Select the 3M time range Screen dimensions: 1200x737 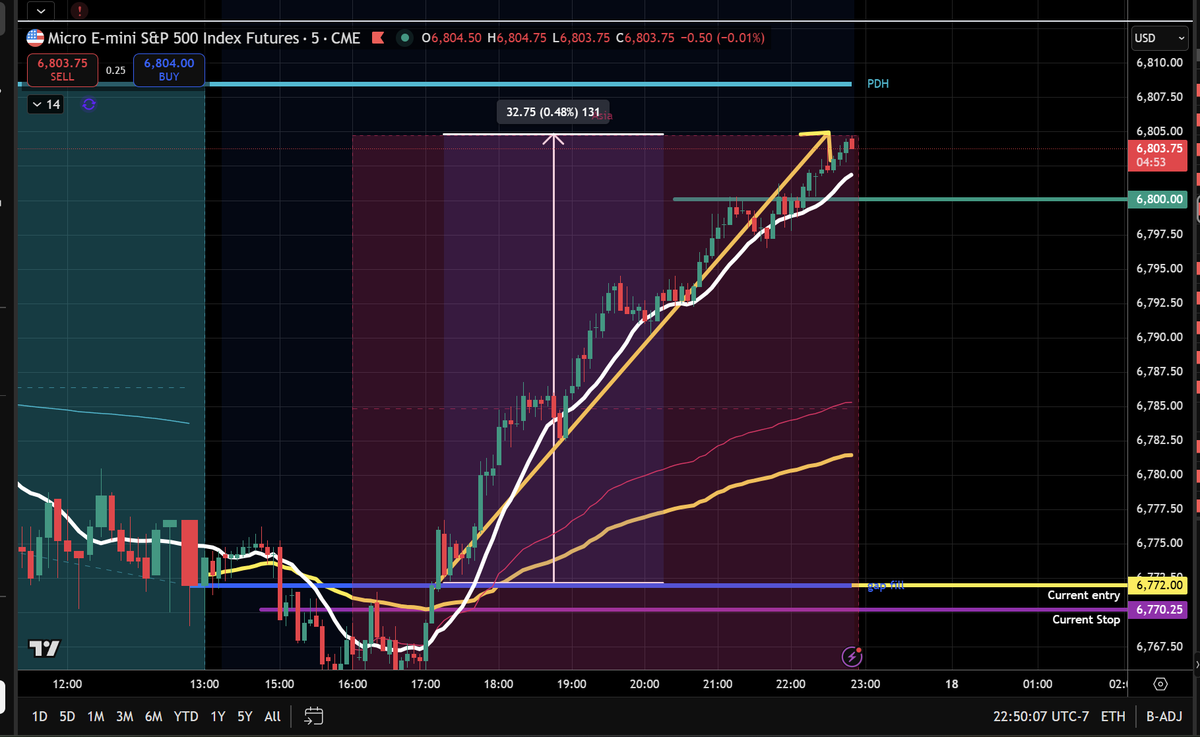click(125, 716)
